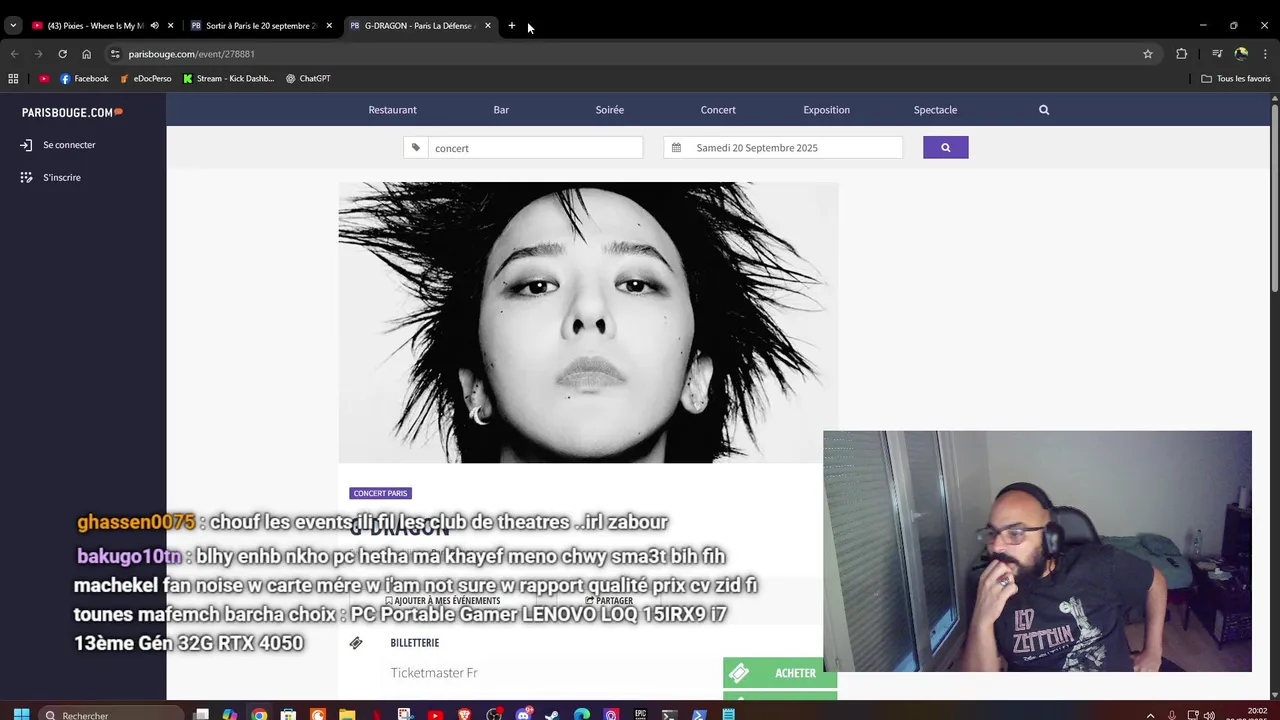Viewport: 1280px width, 720px height.
Task: Open the eDocPerso bookmark
Action: point(145,78)
